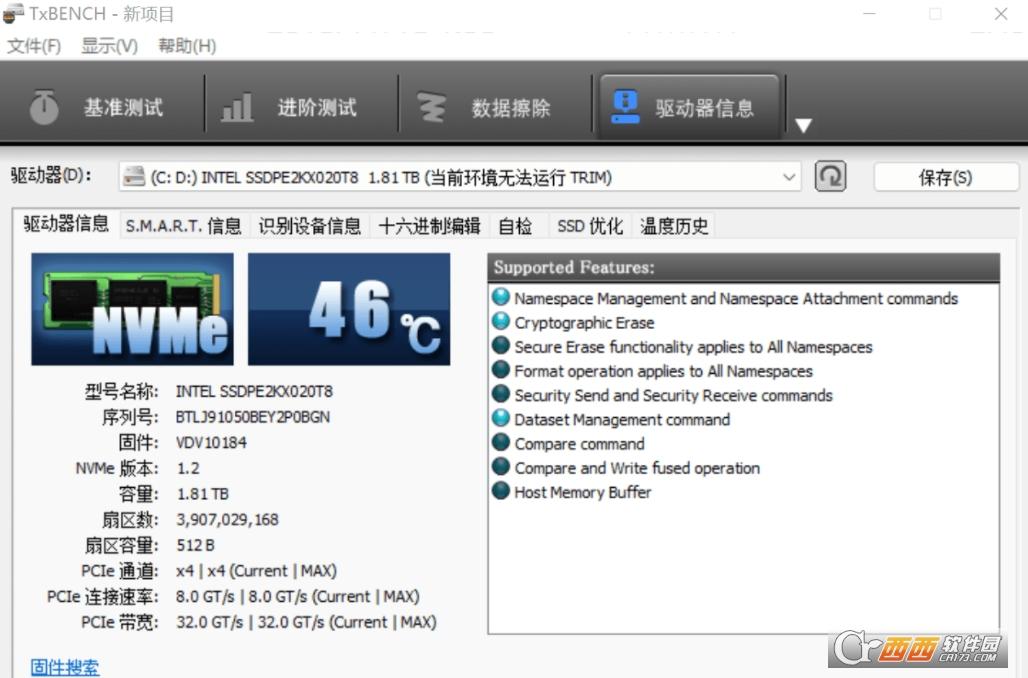Click the sector size value 512 B
The image size is (1028, 678).
tap(195, 546)
